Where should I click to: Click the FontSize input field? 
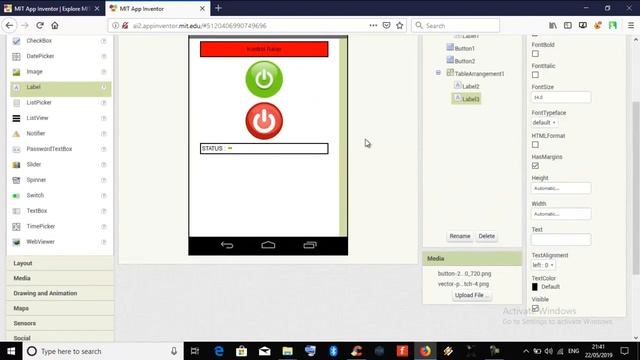(561, 97)
